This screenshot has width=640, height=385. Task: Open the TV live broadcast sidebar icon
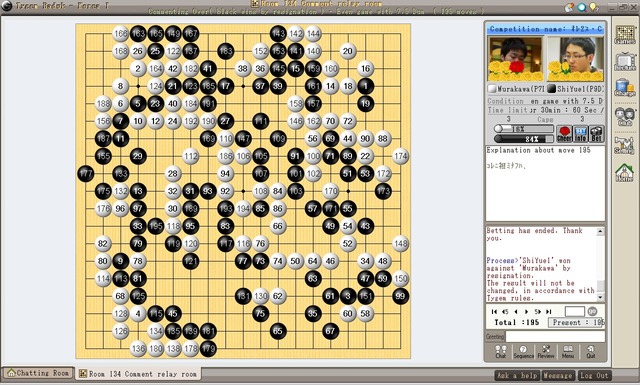point(625,62)
